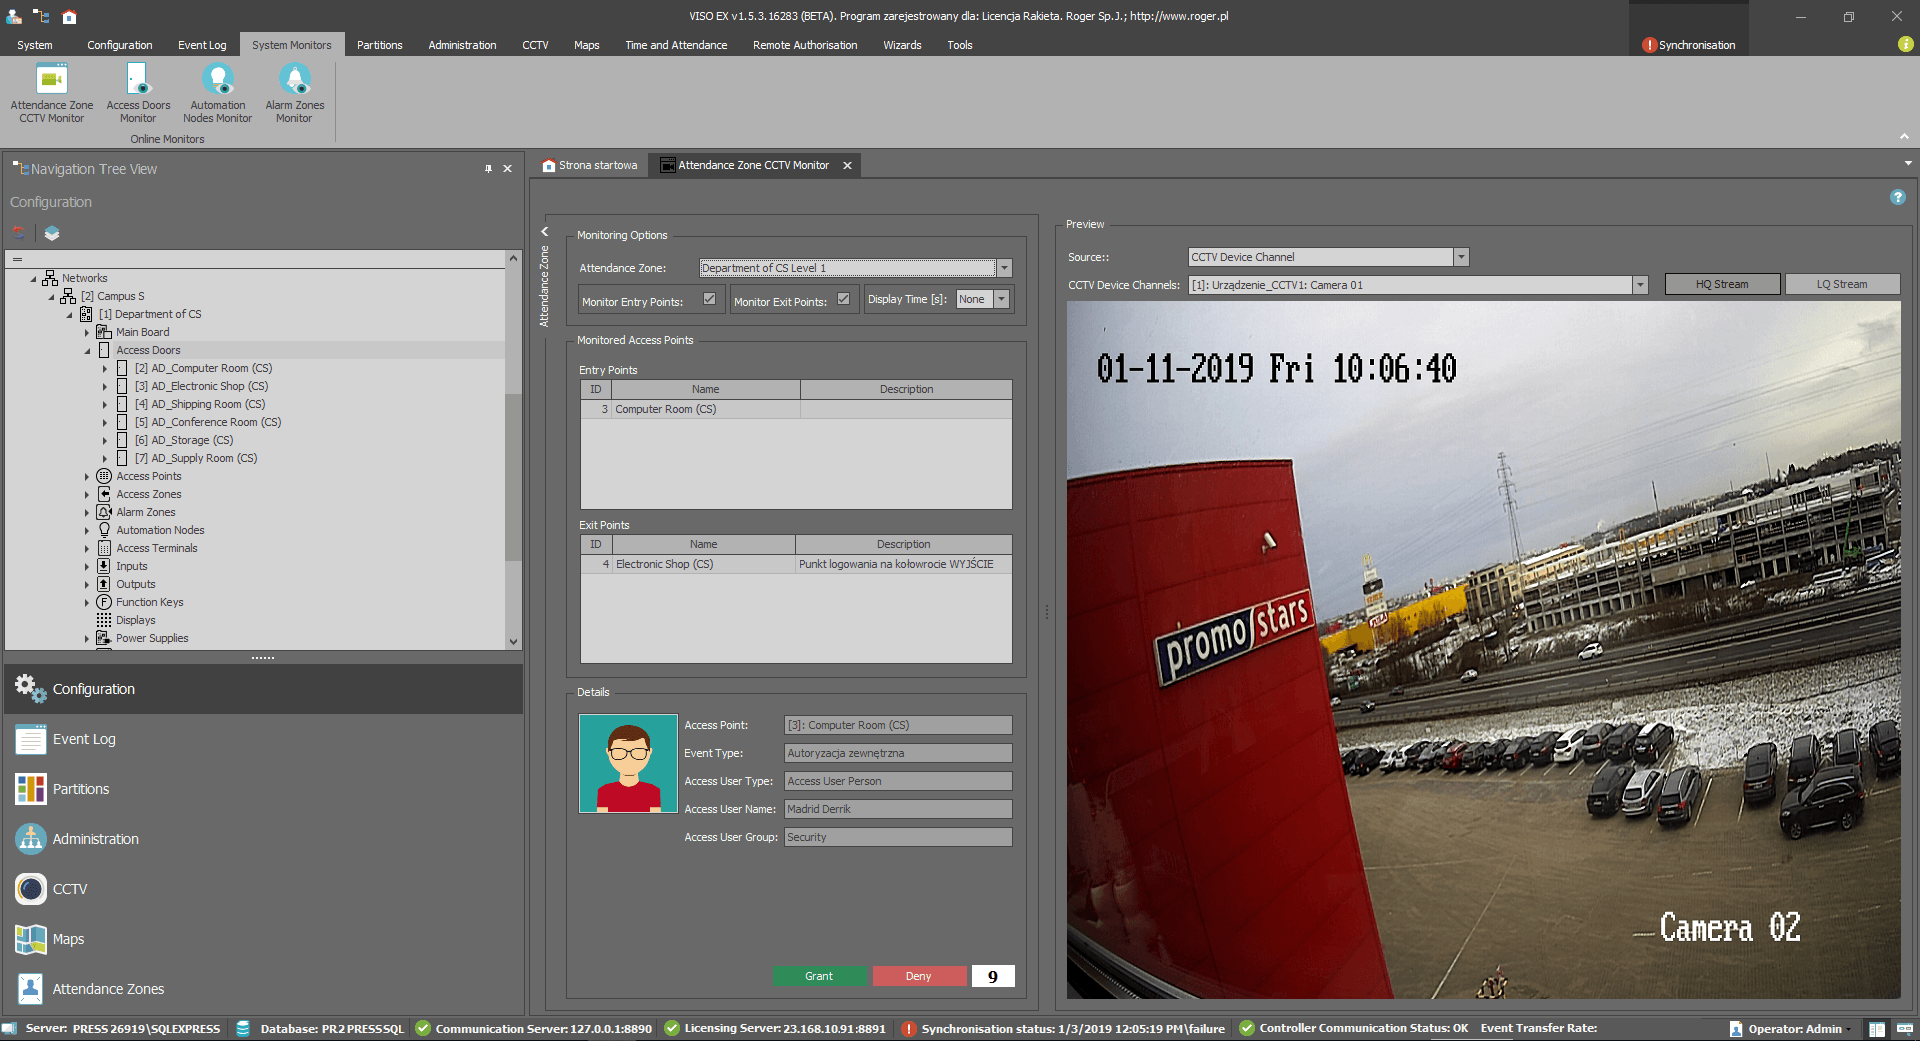Pin the Navigation Tree View panel
The height and width of the screenshot is (1041, 1920).
click(x=488, y=169)
